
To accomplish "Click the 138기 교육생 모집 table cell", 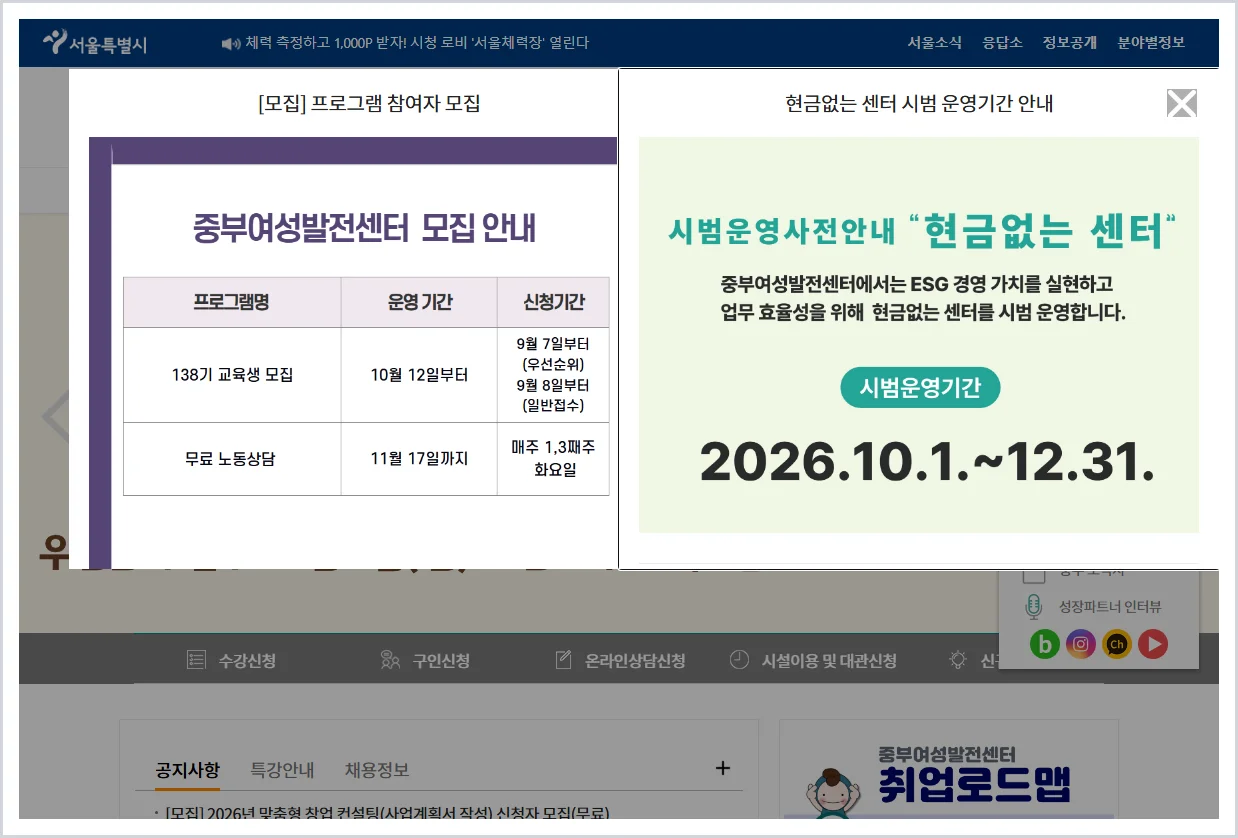I will point(232,375).
